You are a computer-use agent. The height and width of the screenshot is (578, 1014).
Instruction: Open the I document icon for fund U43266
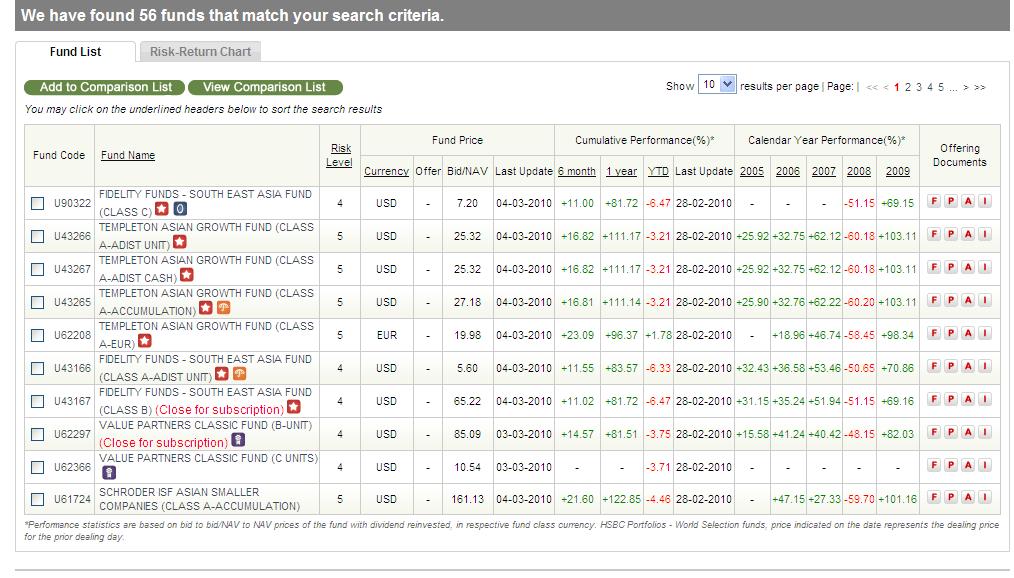click(x=984, y=234)
